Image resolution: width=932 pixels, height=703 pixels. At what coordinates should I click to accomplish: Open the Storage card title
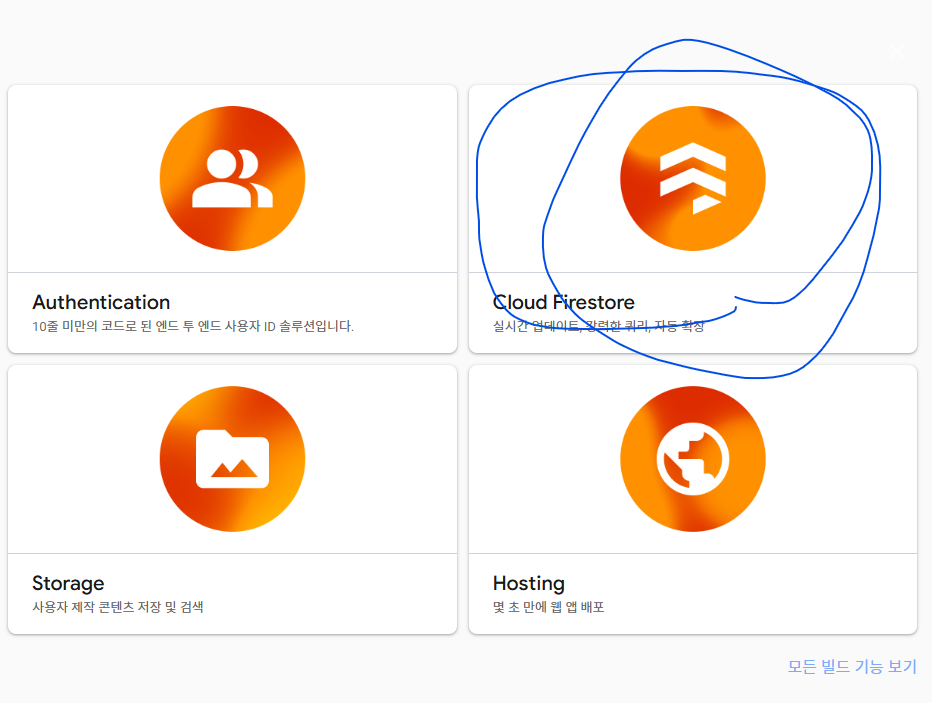click(x=68, y=583)
